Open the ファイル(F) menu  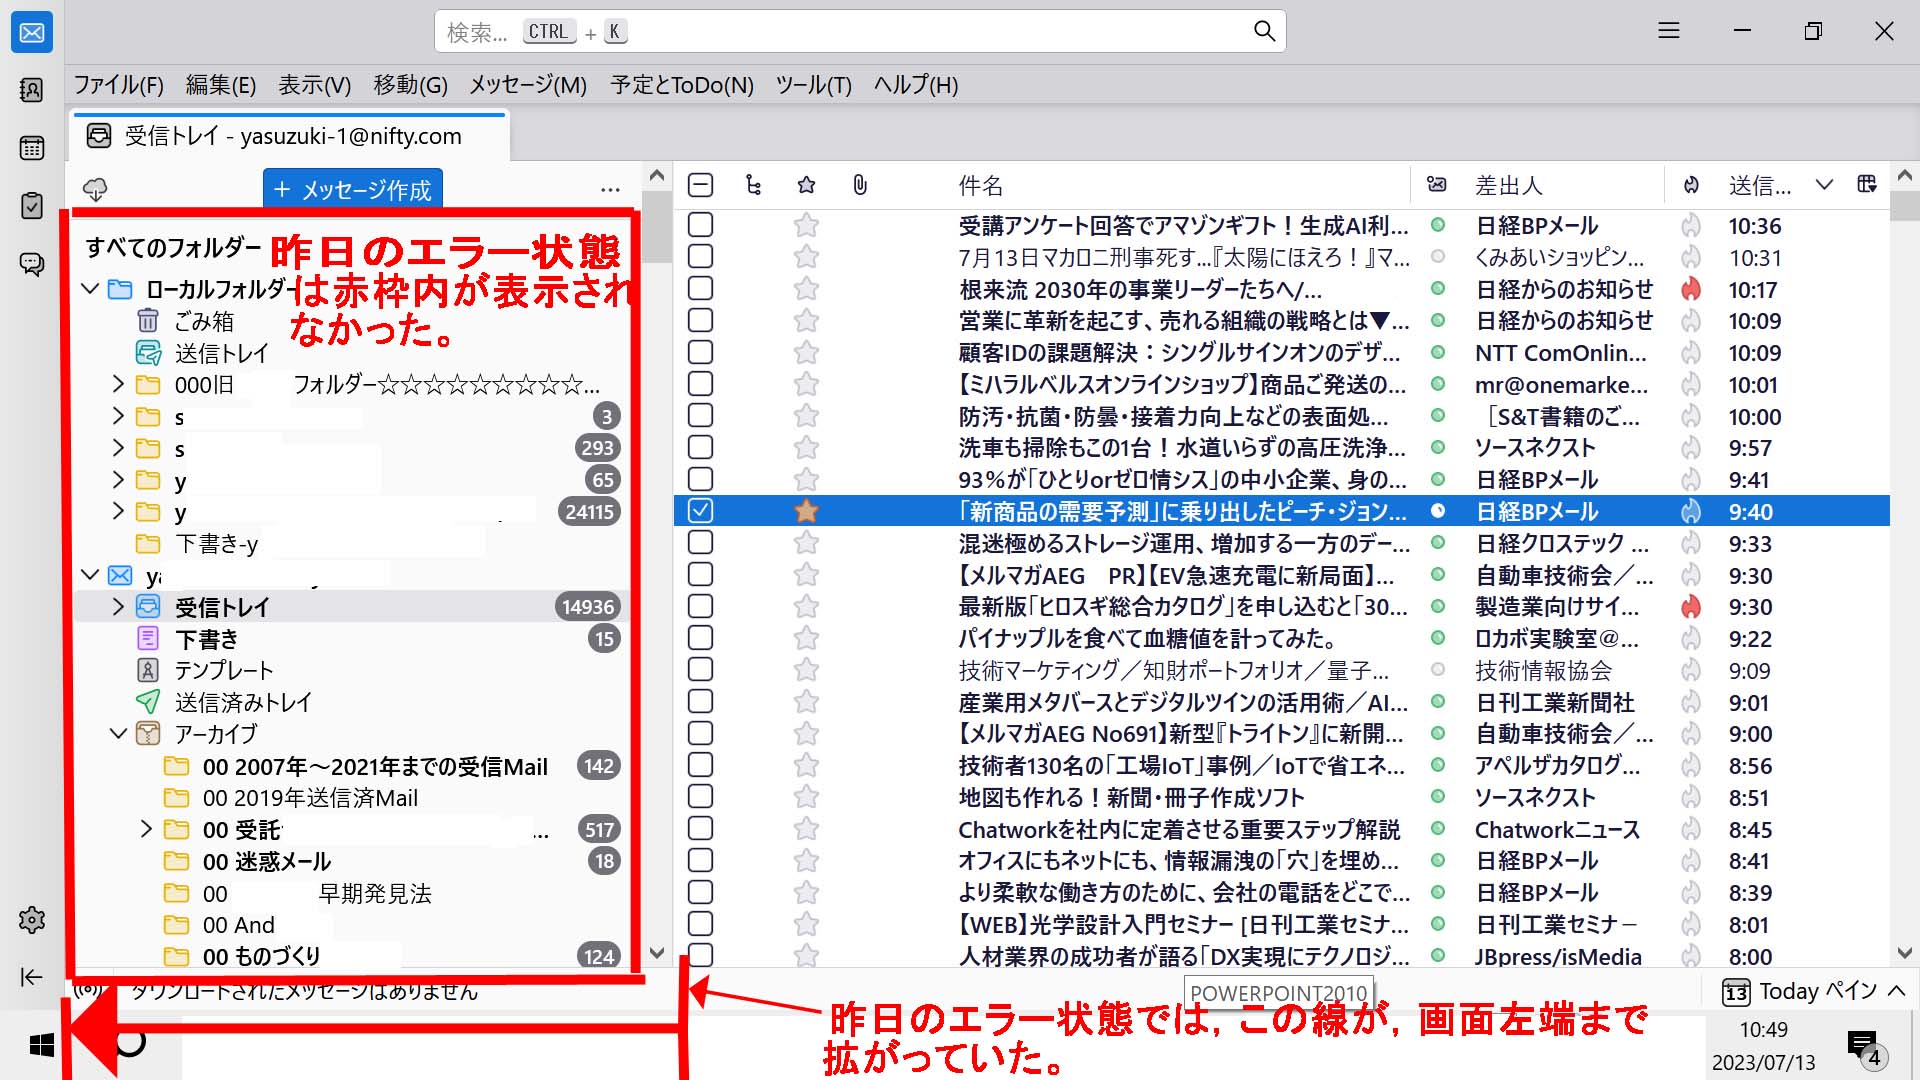(119, 85)
